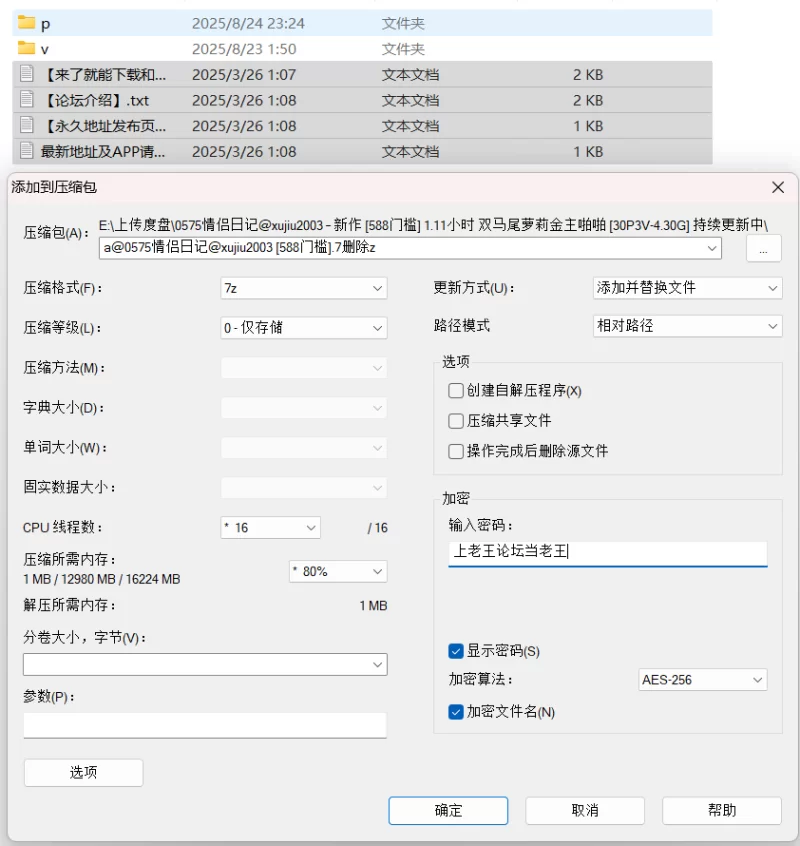Image resolution: width=800 pixels, height=846 pixels.
Task: Expand the 更新方式 dropdown
Action: pyautogui.click(x=687, y=288)
